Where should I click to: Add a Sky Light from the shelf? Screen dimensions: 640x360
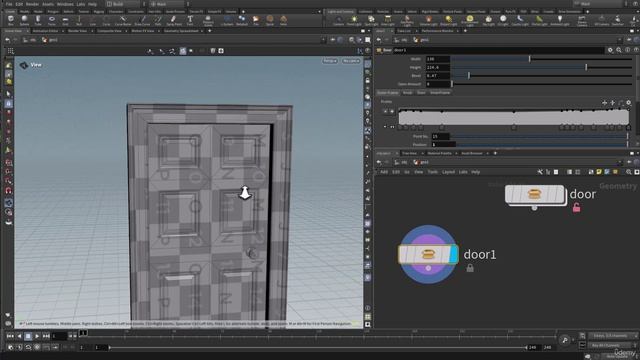(488, 20)
